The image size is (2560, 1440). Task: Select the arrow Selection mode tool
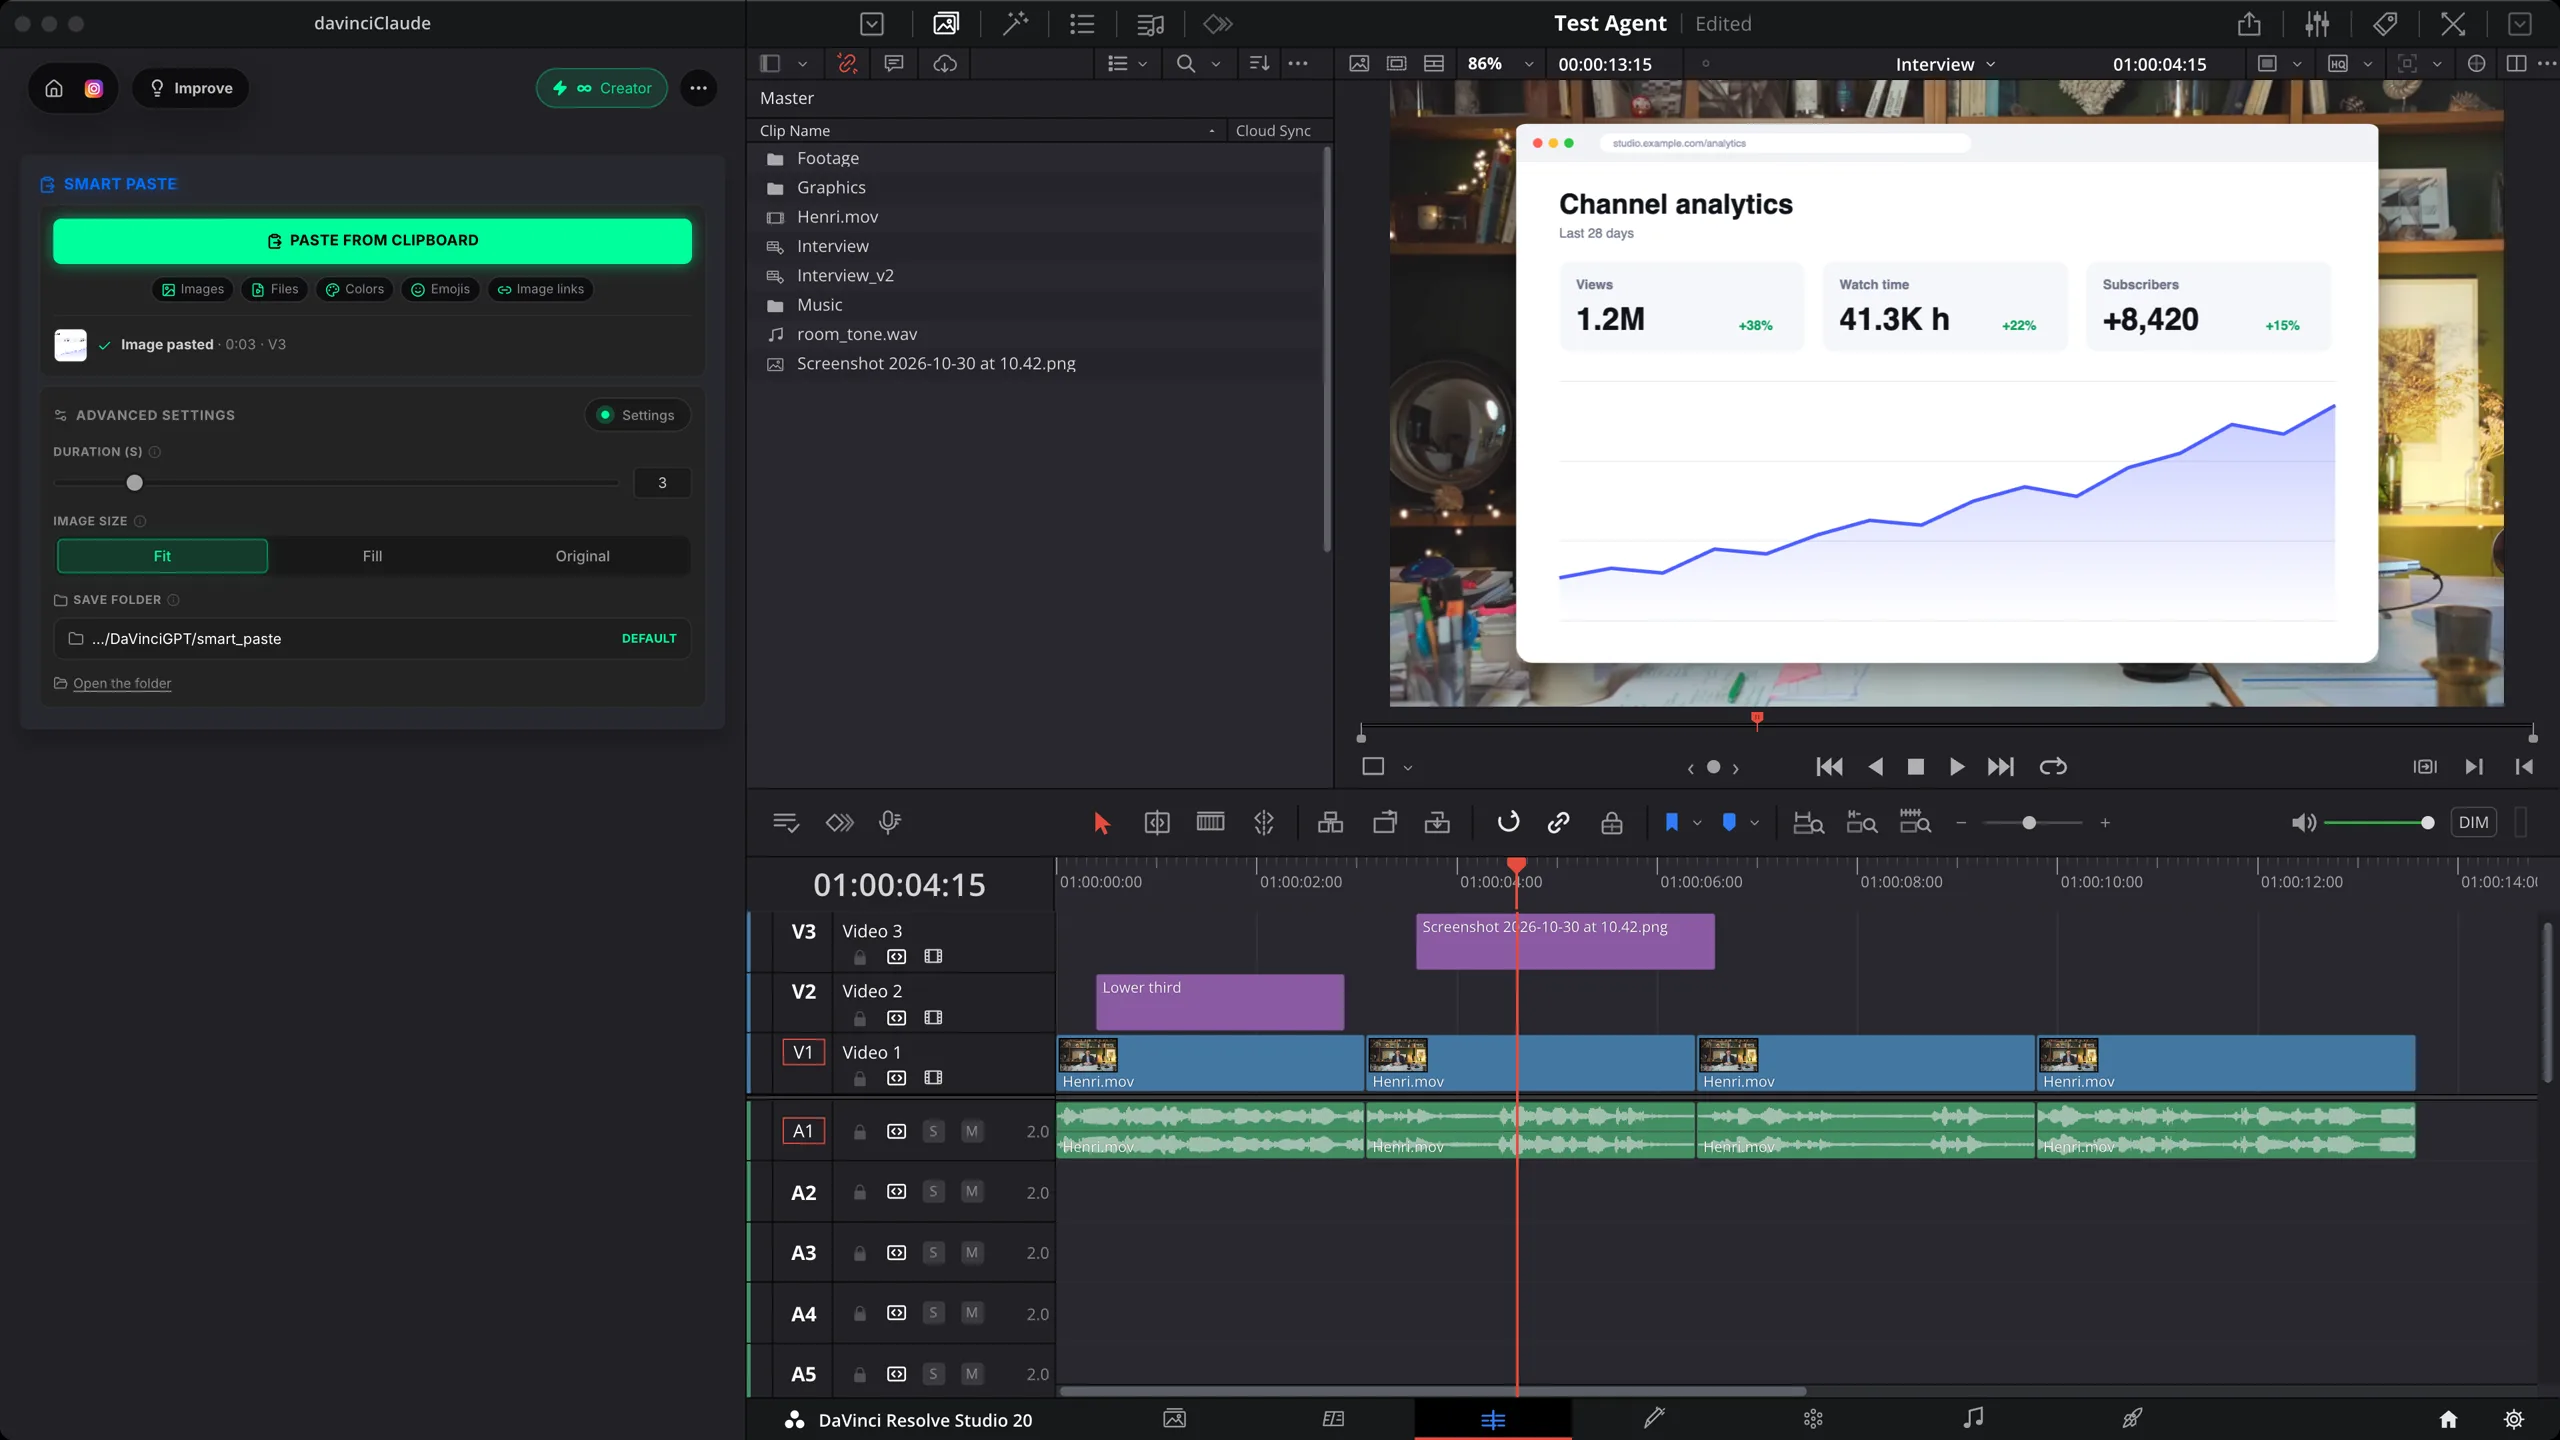pyautogui.click(x=1101, y=823)
